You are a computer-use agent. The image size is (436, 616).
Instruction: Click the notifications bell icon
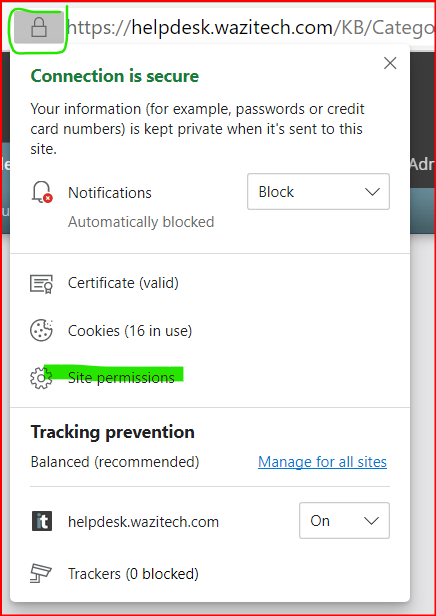coord(41,192)
